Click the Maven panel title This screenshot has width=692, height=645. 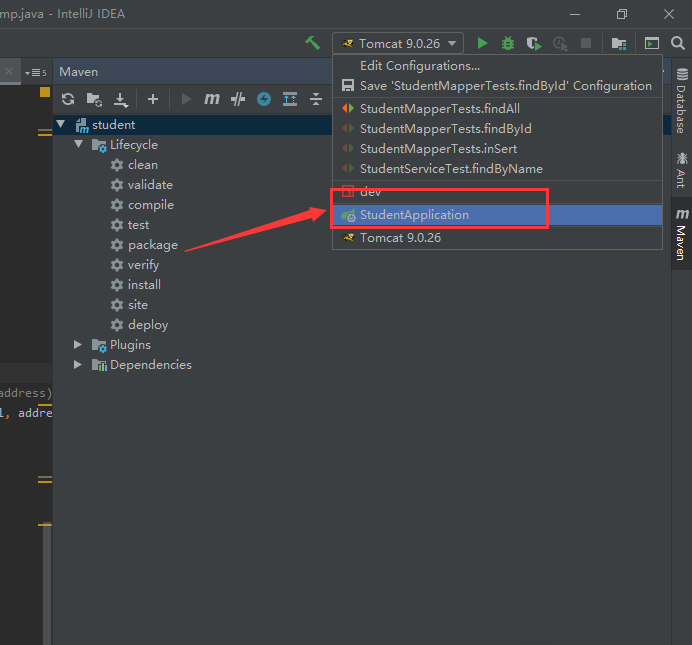pos(79,72)
